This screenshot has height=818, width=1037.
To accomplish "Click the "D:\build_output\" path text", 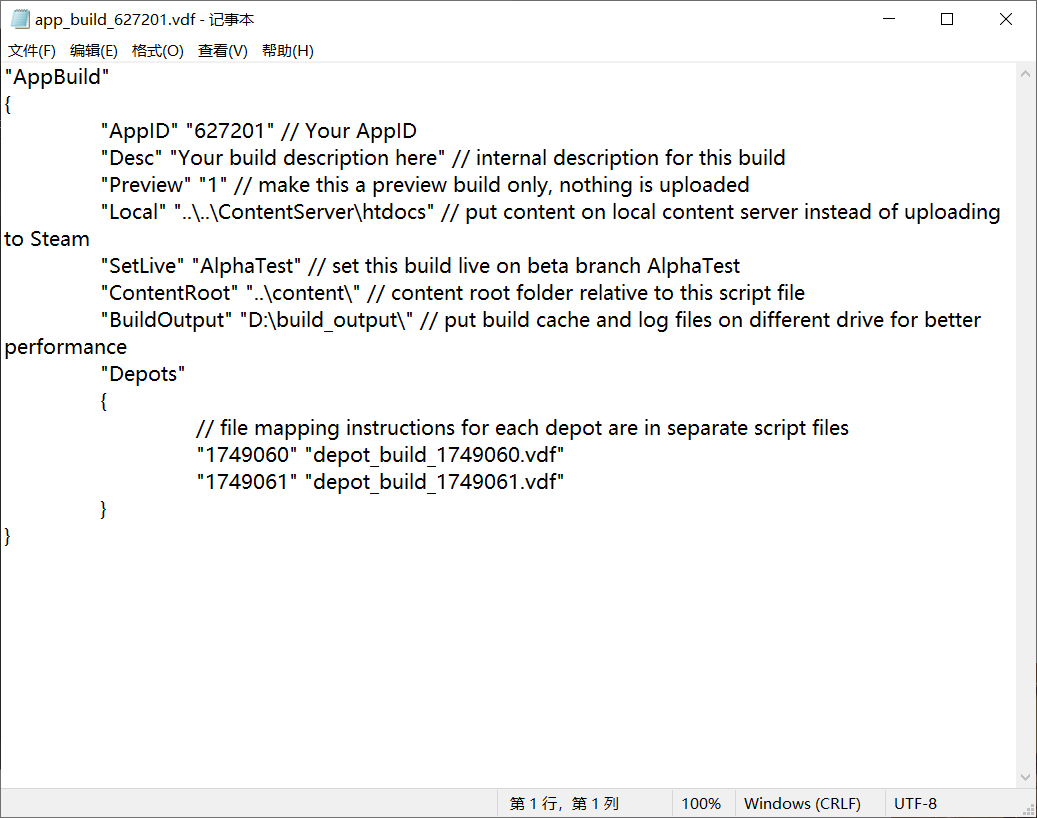I will pos(327,320).
